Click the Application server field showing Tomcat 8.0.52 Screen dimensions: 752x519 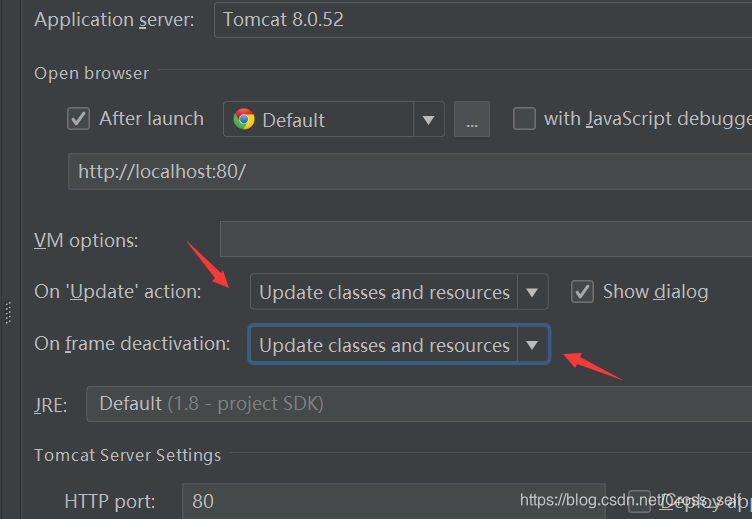pos(483,20)
